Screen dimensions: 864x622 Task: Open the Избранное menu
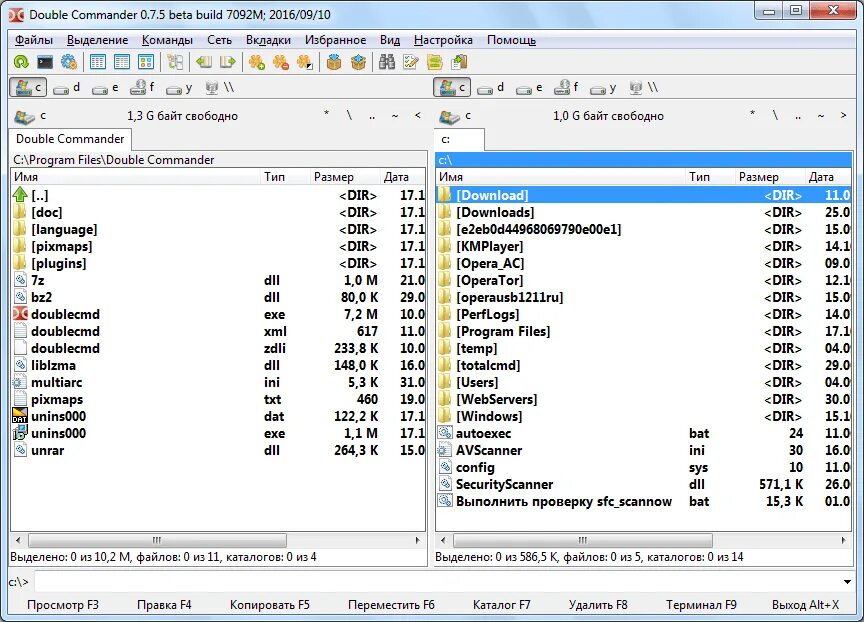click(x=335, y=40)
